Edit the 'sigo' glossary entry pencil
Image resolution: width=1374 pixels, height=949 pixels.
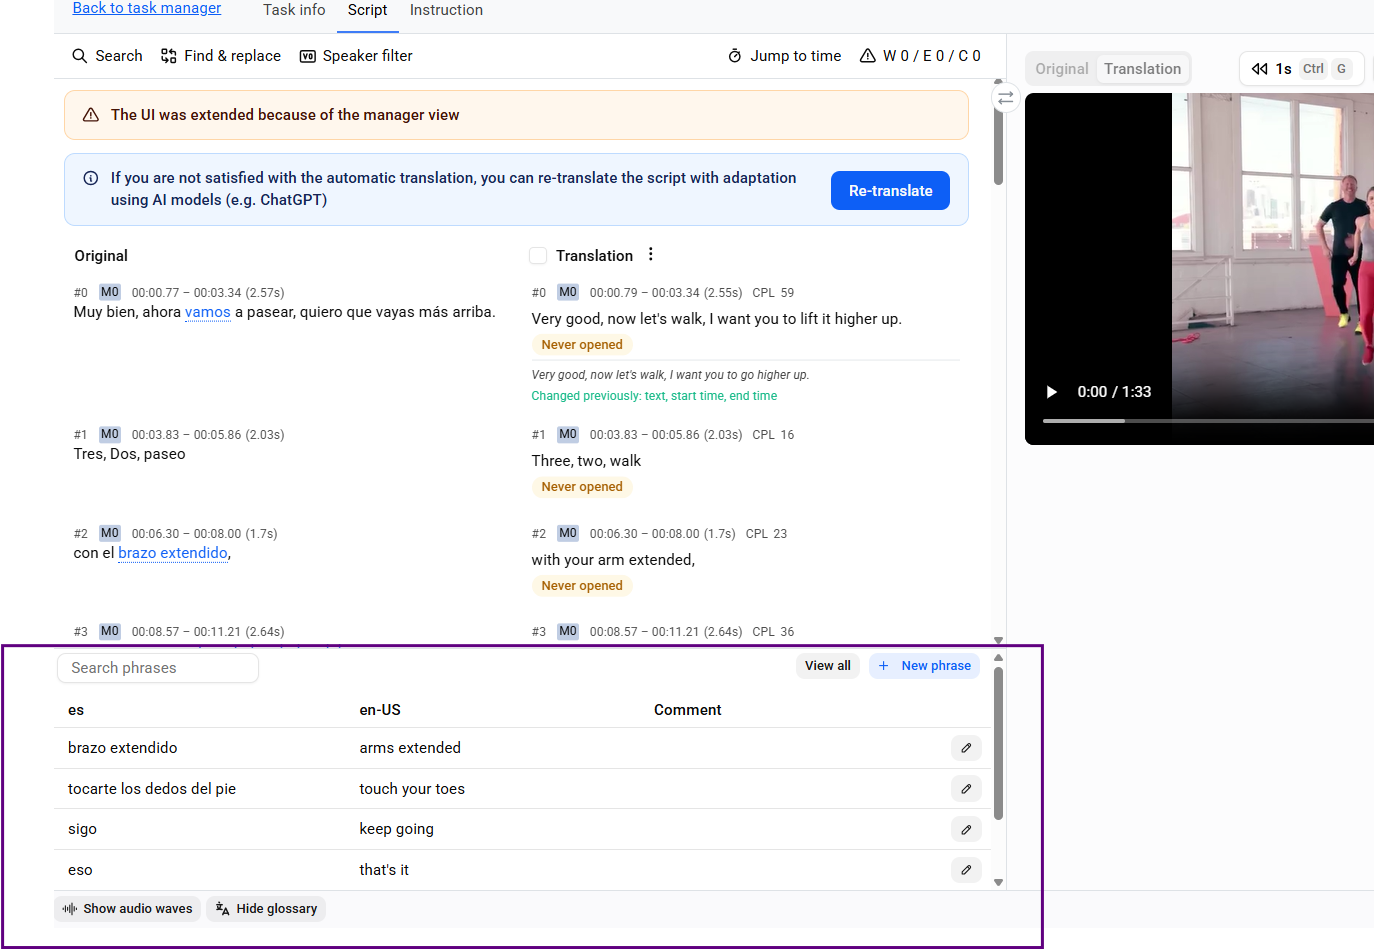coord(966,829)
